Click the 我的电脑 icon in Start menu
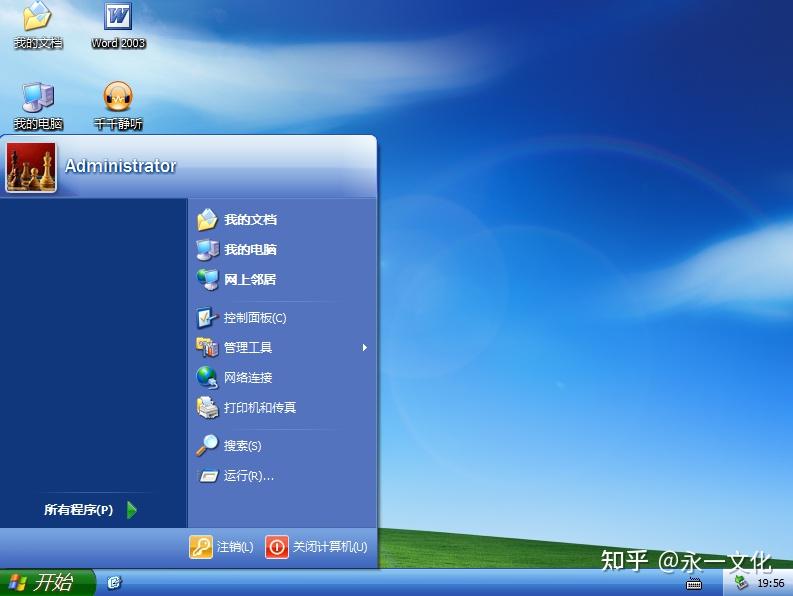 point(207,249)
